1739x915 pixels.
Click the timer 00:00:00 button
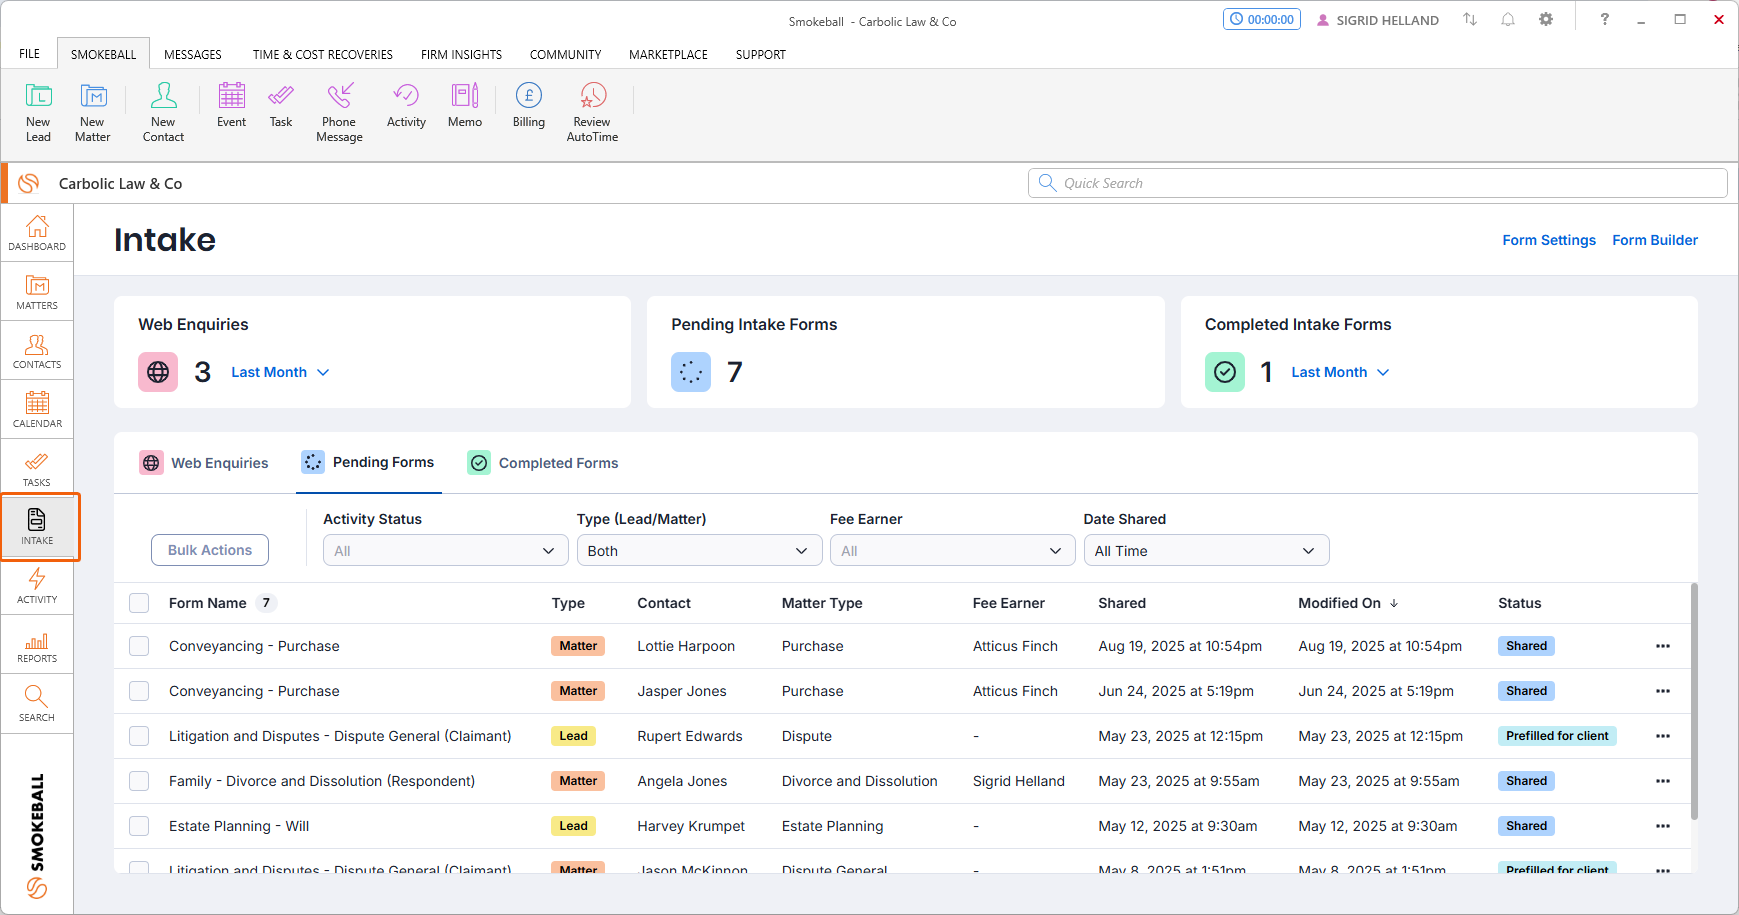[1261, 19]
